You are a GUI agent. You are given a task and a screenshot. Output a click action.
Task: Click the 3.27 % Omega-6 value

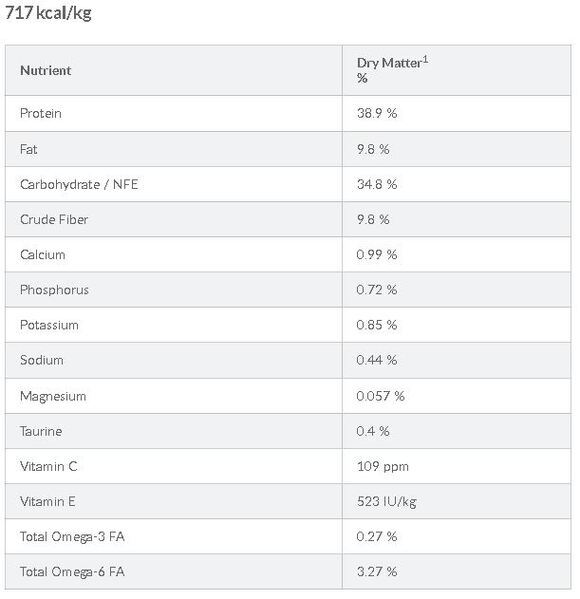click(377, 572)
